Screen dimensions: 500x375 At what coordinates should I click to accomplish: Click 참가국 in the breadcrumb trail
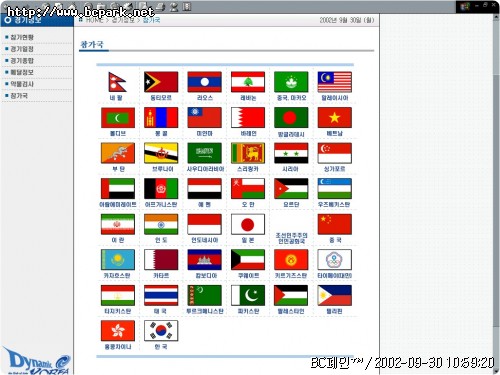(x=152, y=20)
